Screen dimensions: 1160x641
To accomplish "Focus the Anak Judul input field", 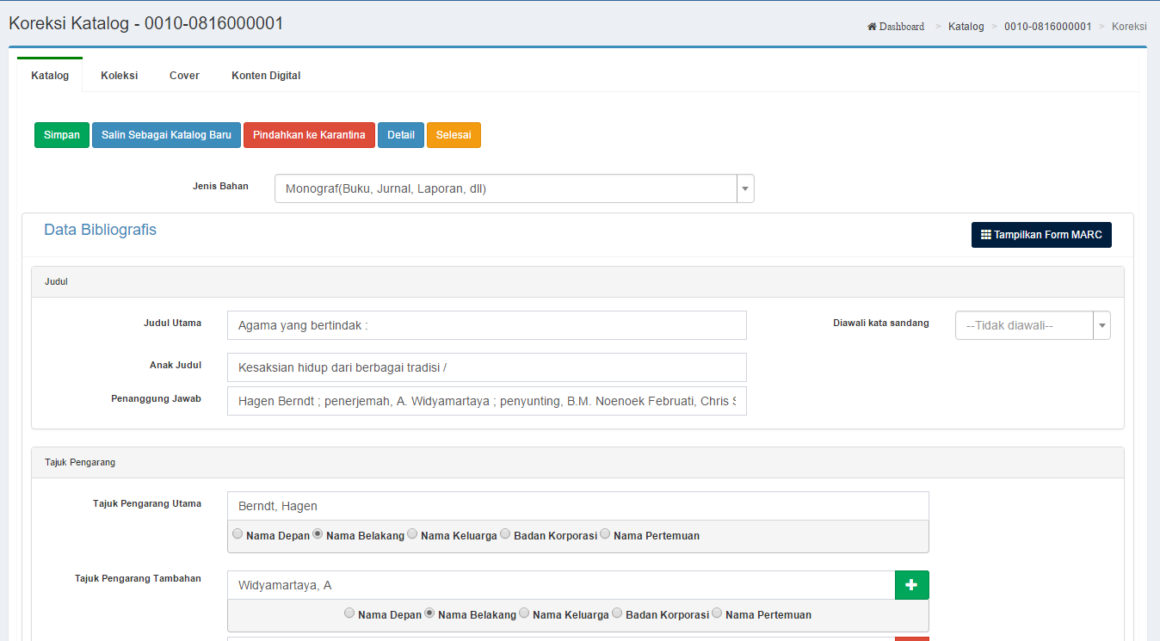I will pos(486,367).
